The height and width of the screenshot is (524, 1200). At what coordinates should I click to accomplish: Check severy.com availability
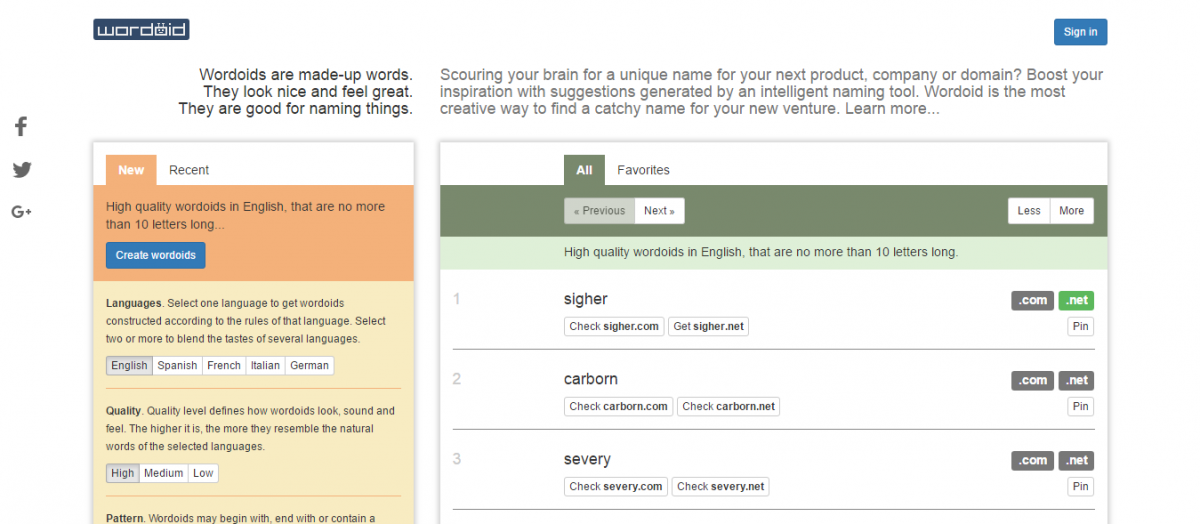coord(616,486)
